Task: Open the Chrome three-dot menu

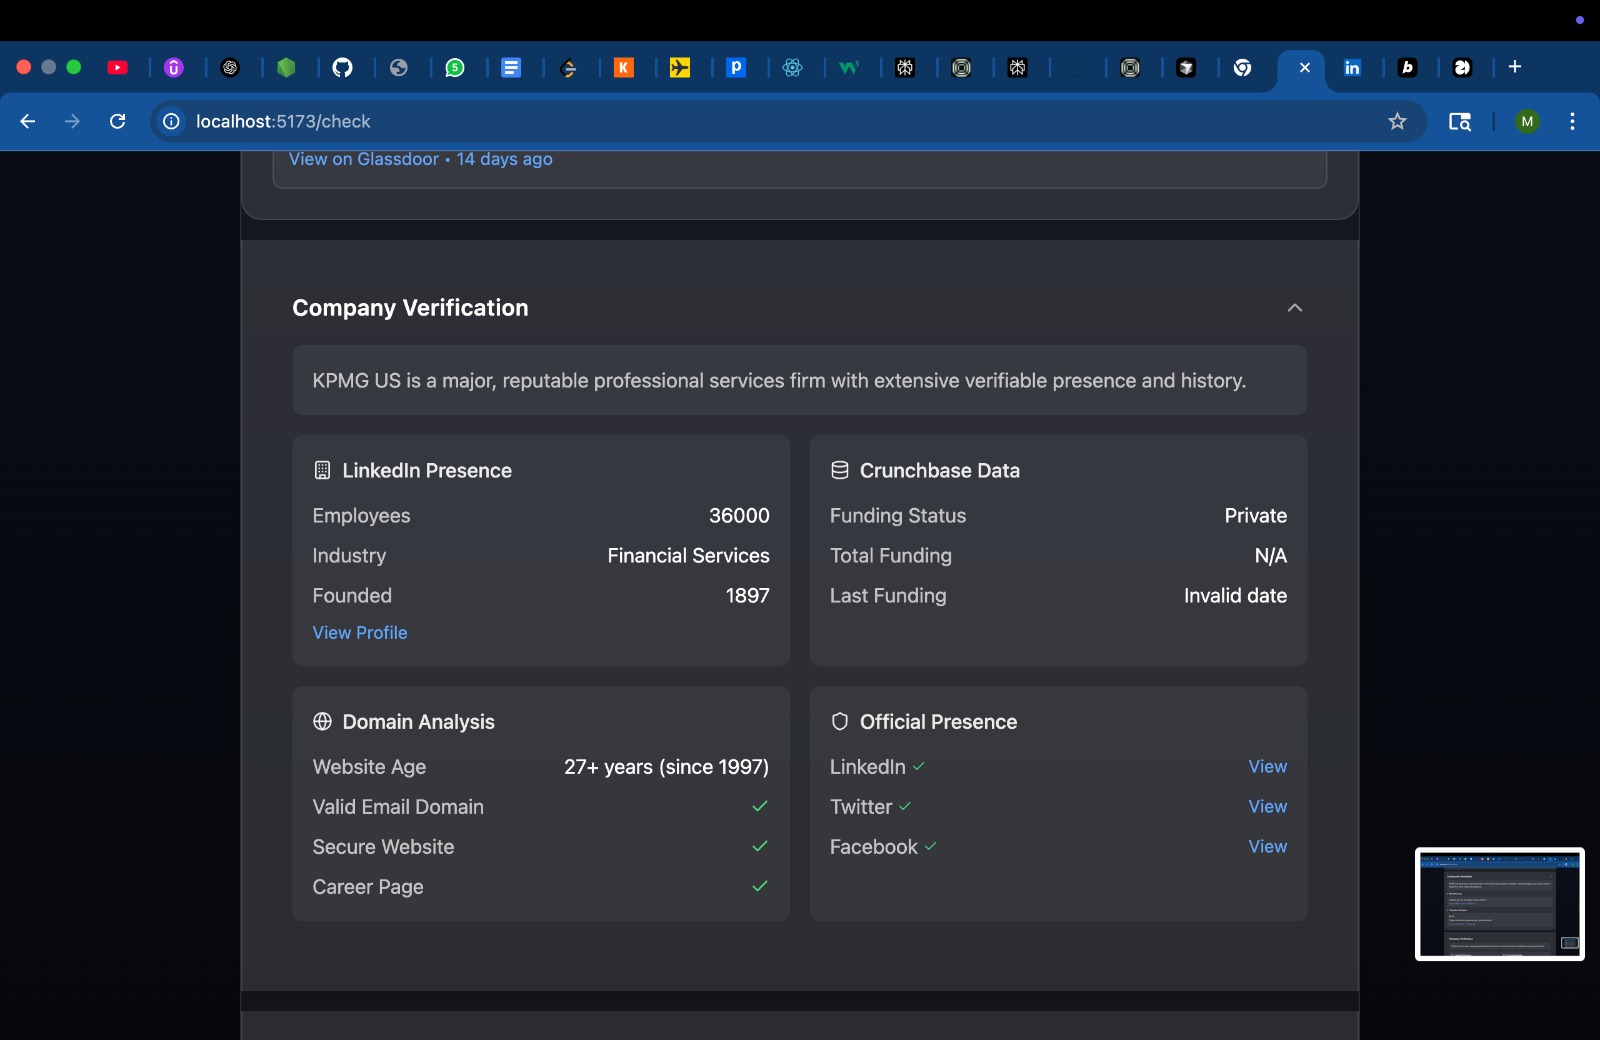Action: [1572, 121]
